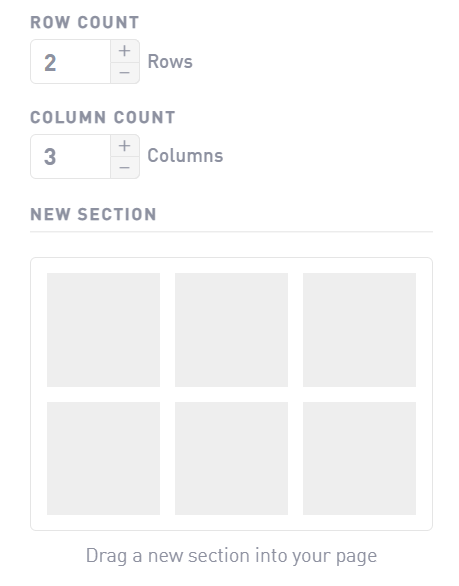Click the column count input showing 3
This screenshot has width=459, height=586.
[71, 157]
